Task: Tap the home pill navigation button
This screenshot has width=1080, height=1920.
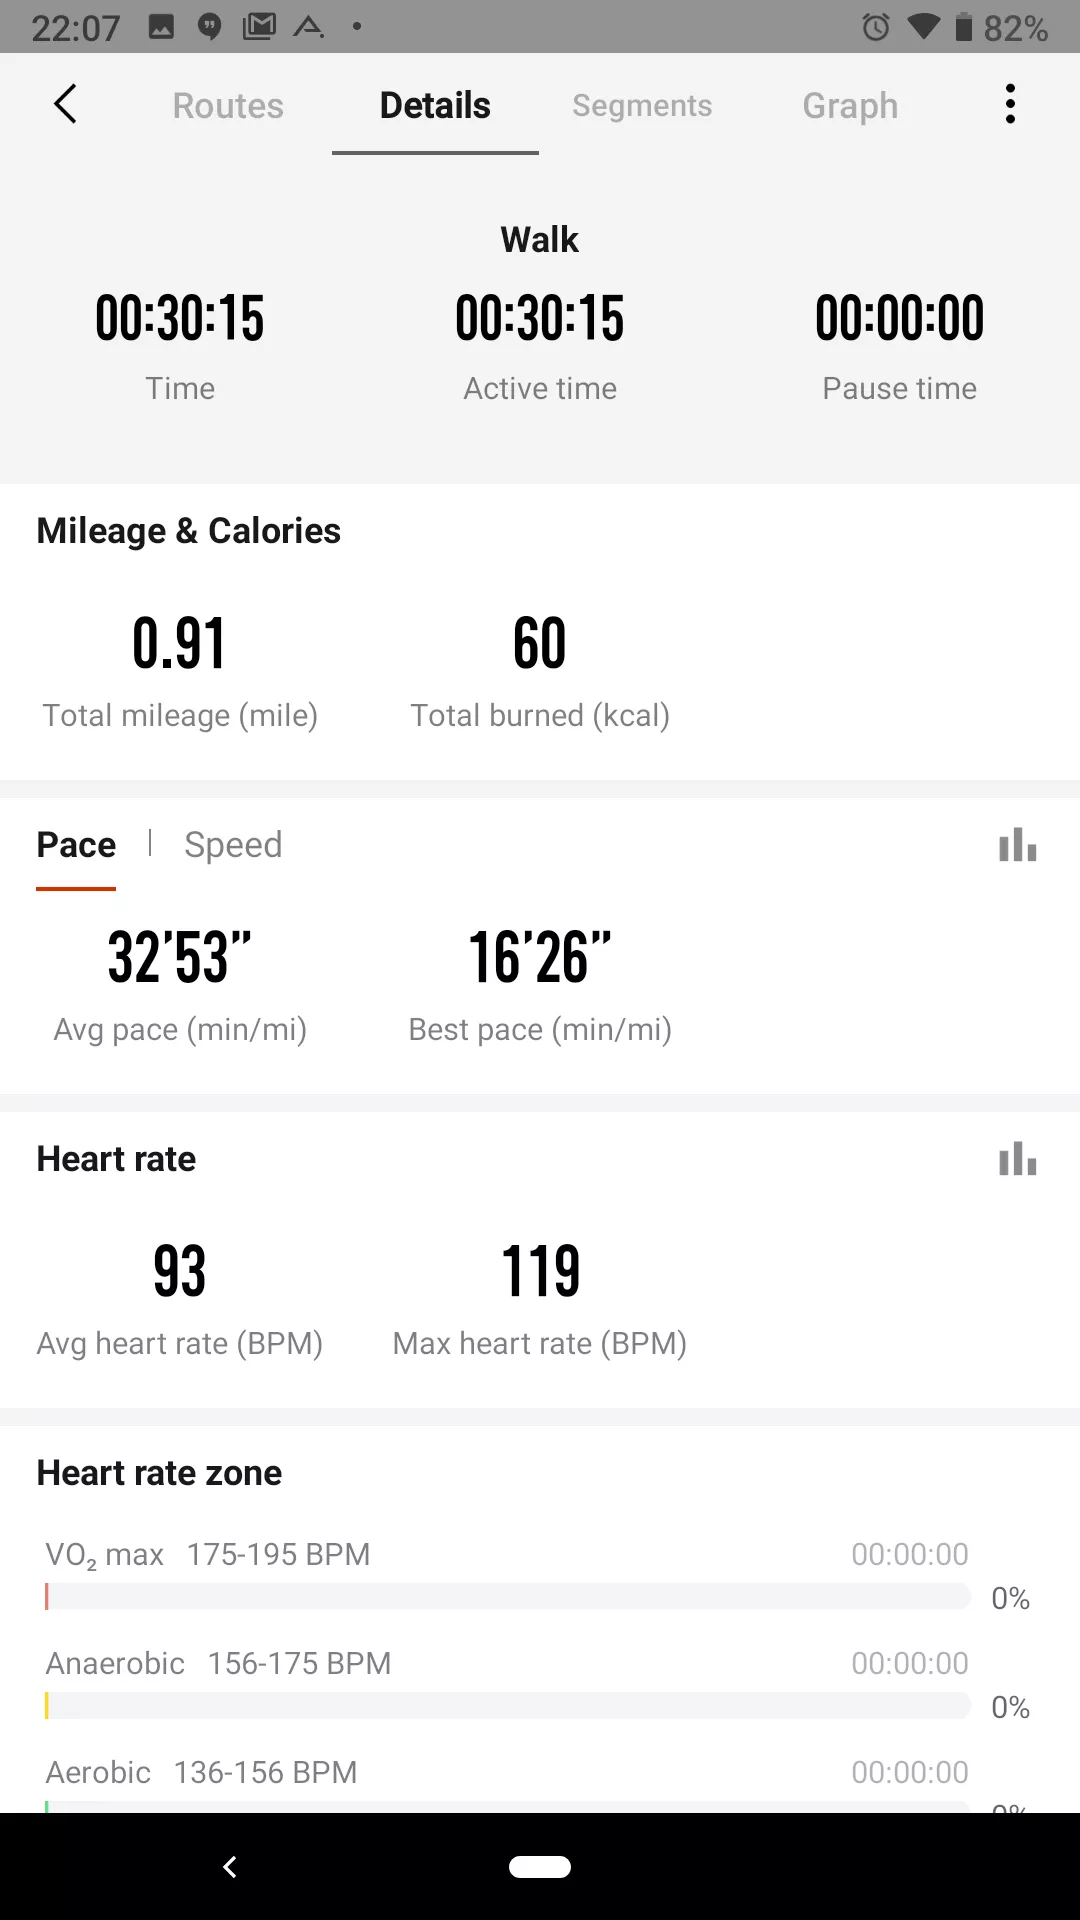Action: pyautogui.click(x=540, y=1866)
